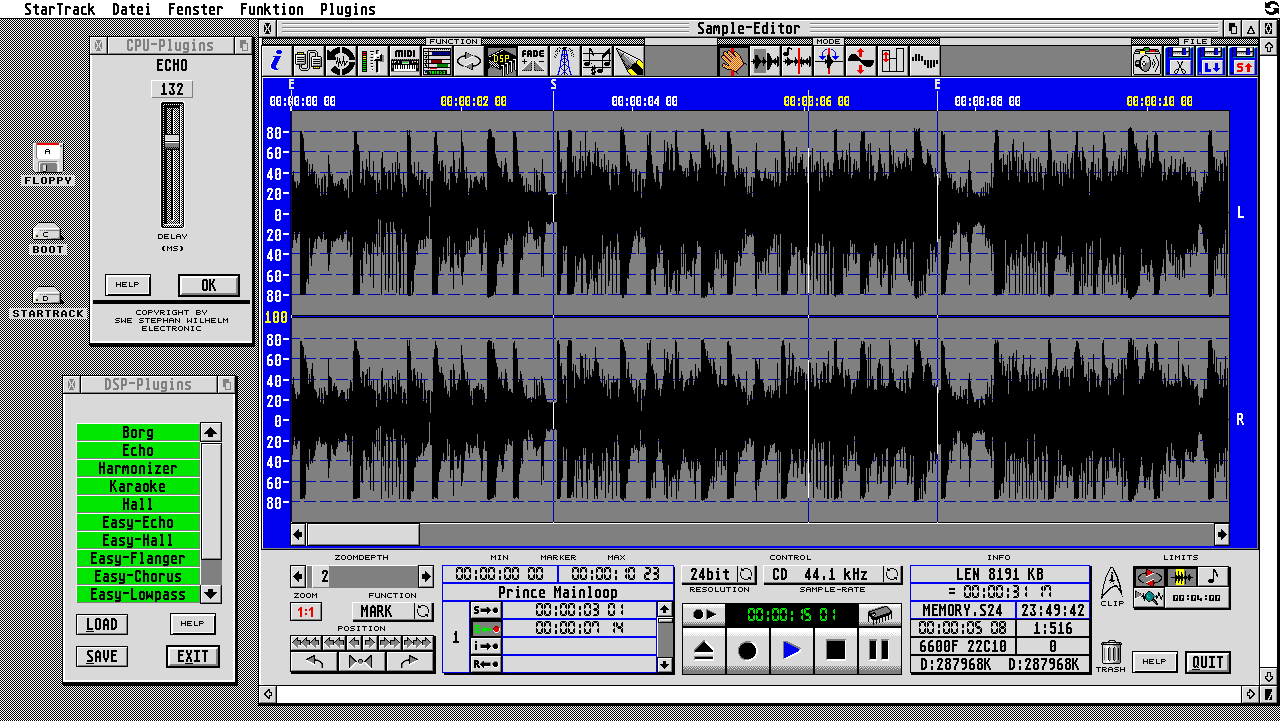This screenshot has width=1280, height=721.
Task: Increase zoomdepth with right arrow
Action: pos(426,577)
